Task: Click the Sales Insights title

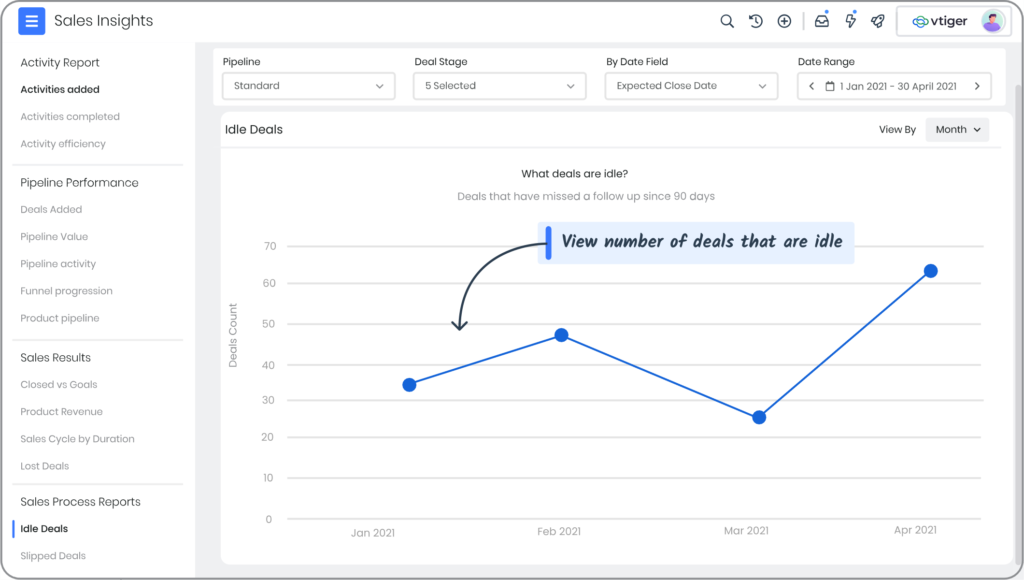Action: point(103,21)
